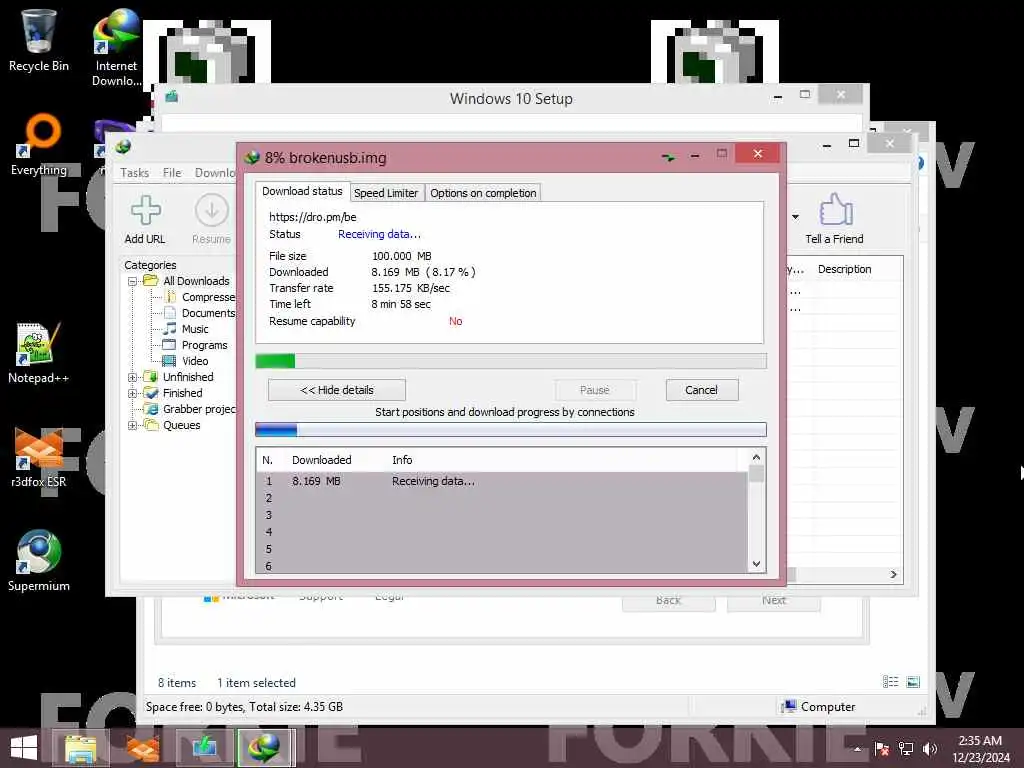Open the Windows Start button
This screenshot has width=1024, height=768.
pyautogui.click(x=24, y=747)
